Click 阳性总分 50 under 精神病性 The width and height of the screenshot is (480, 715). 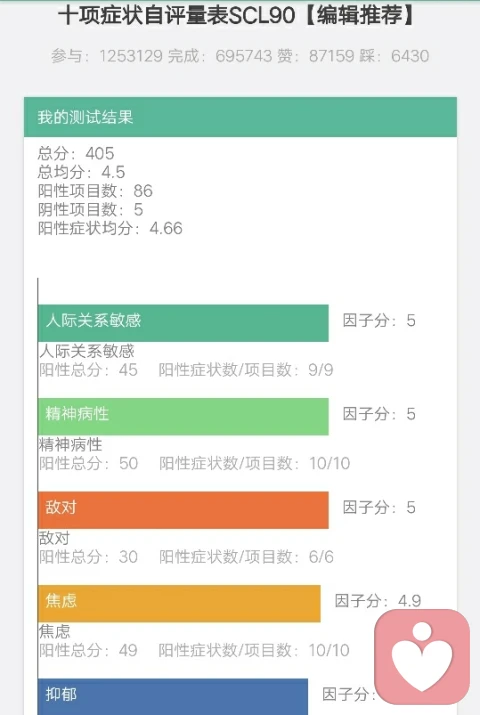pos(88,463)
